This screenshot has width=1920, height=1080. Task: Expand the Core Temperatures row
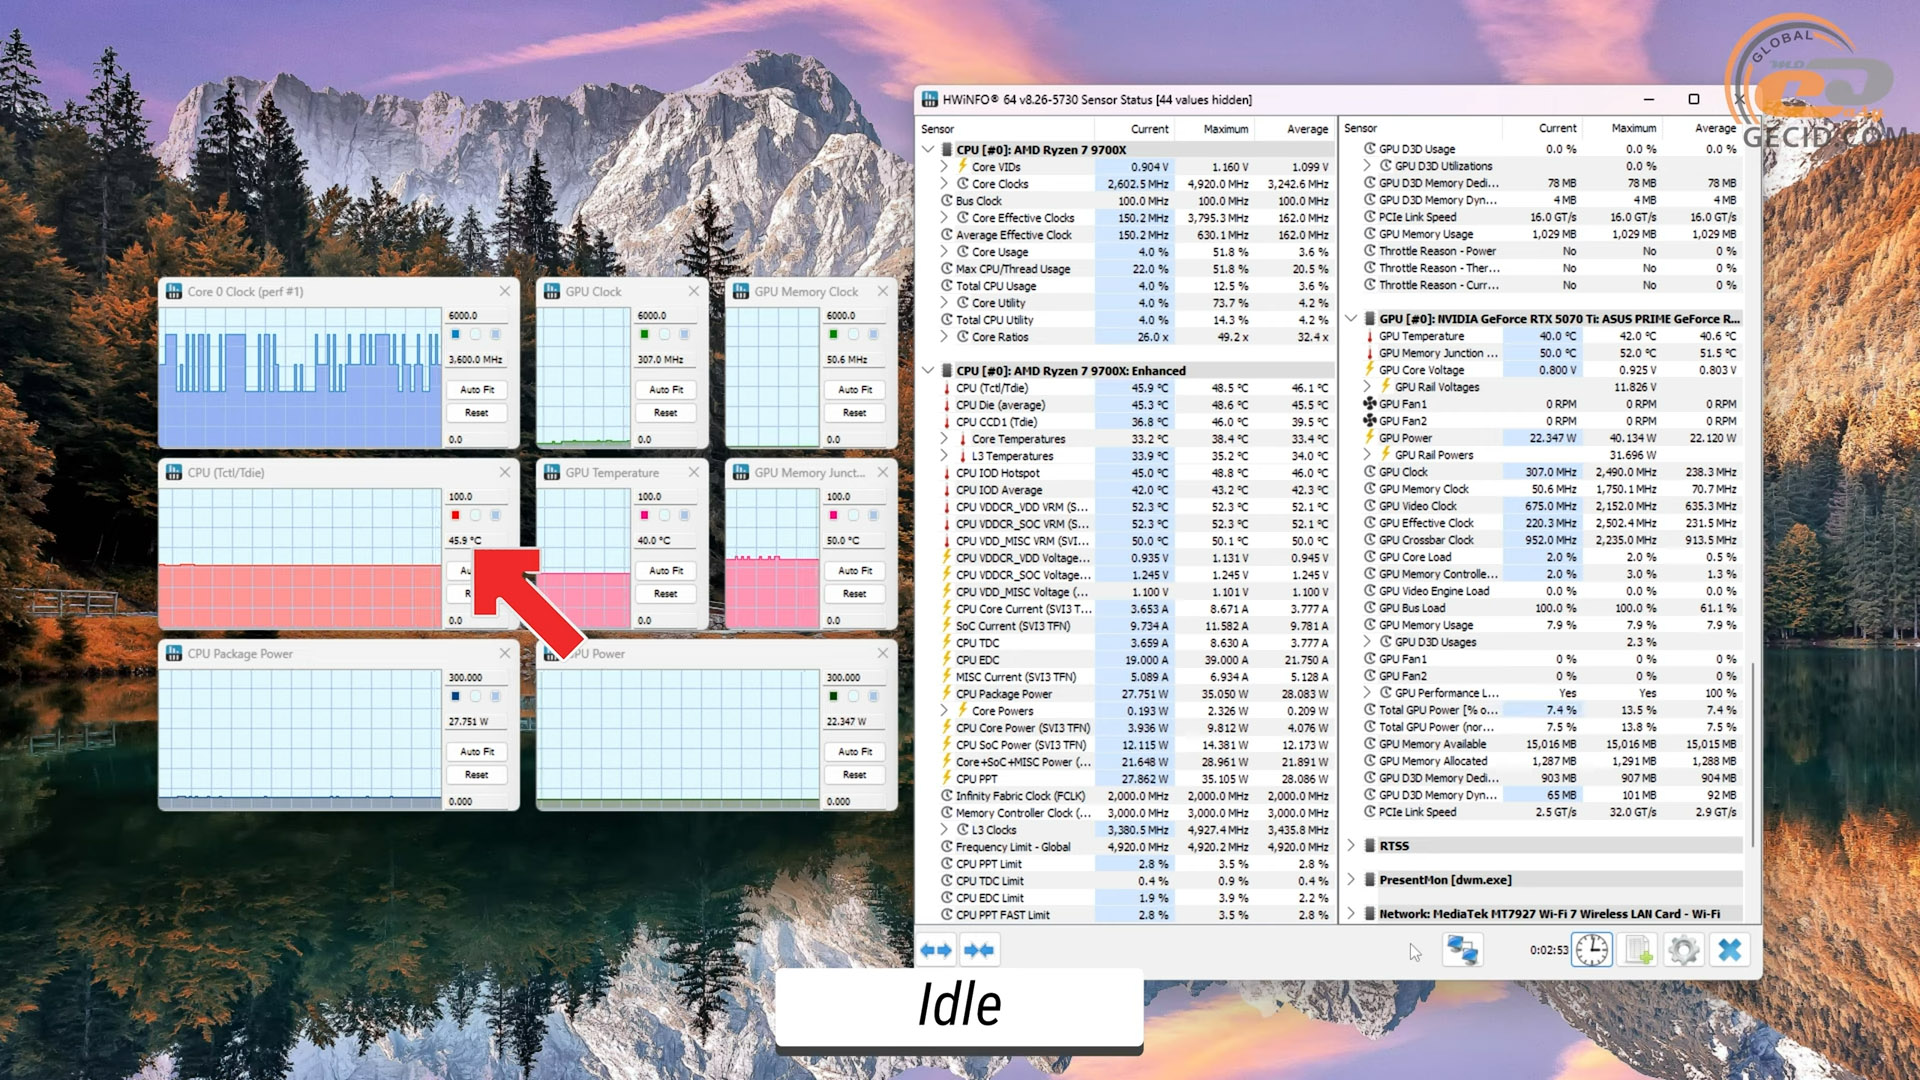(944, 439)
